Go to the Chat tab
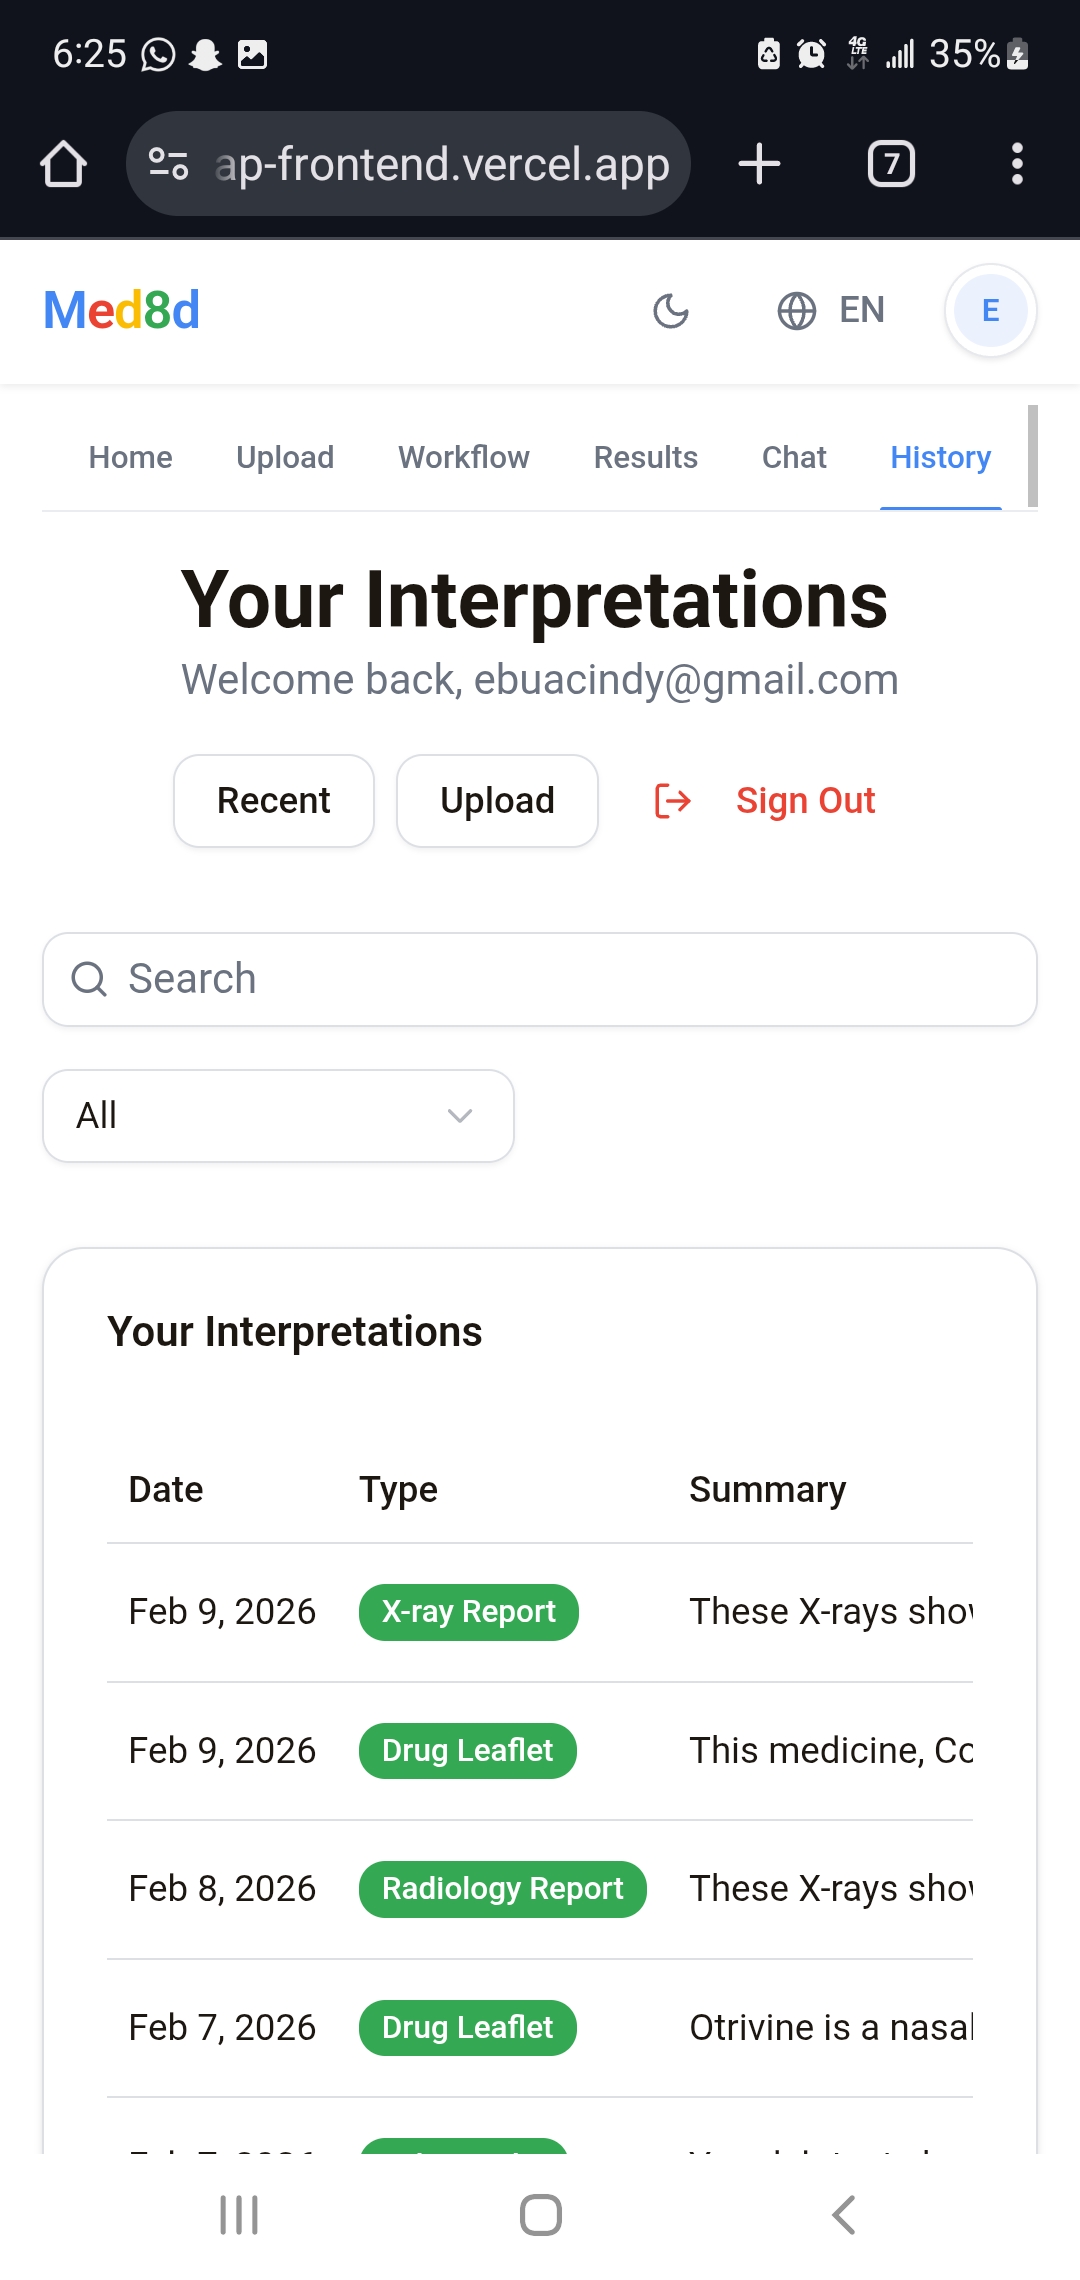The height and width of the screenshot is (2280, 1080). coord(794,458)
